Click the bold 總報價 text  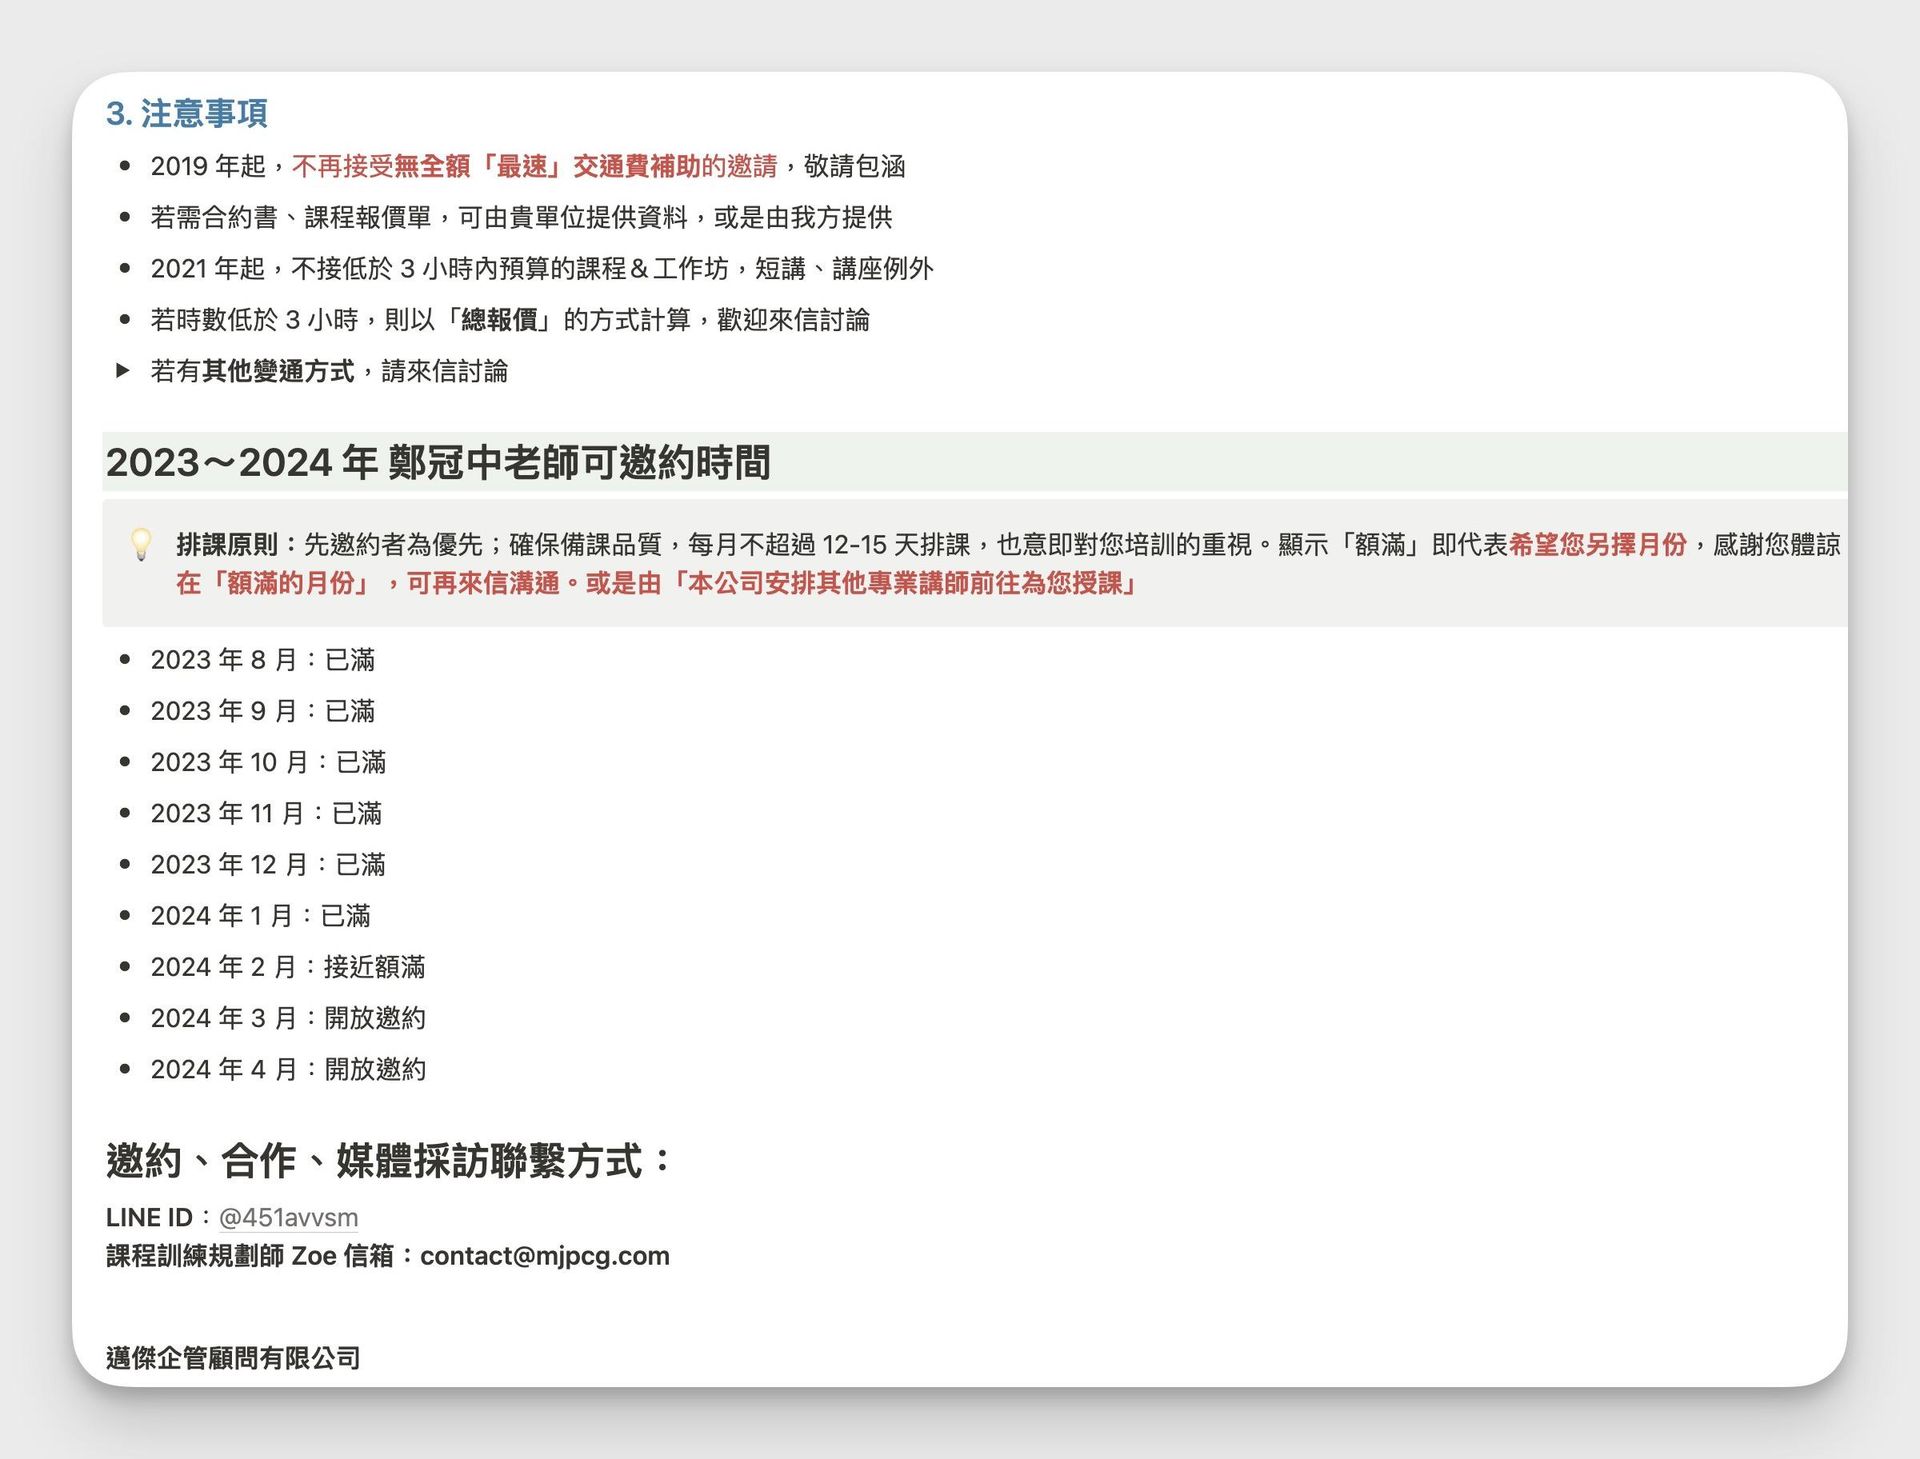[499, 320]
